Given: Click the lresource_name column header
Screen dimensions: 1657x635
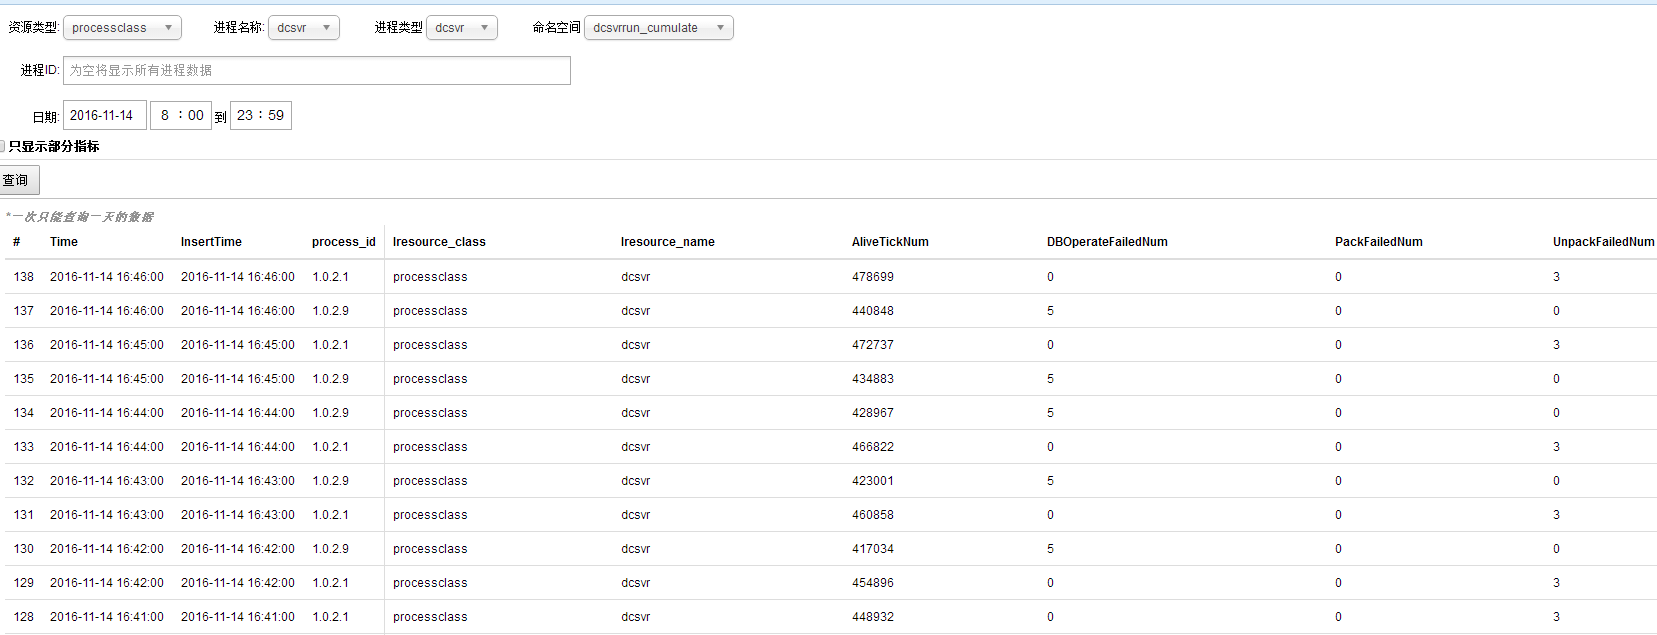Looking at the screenshot, I should [667, 242].
